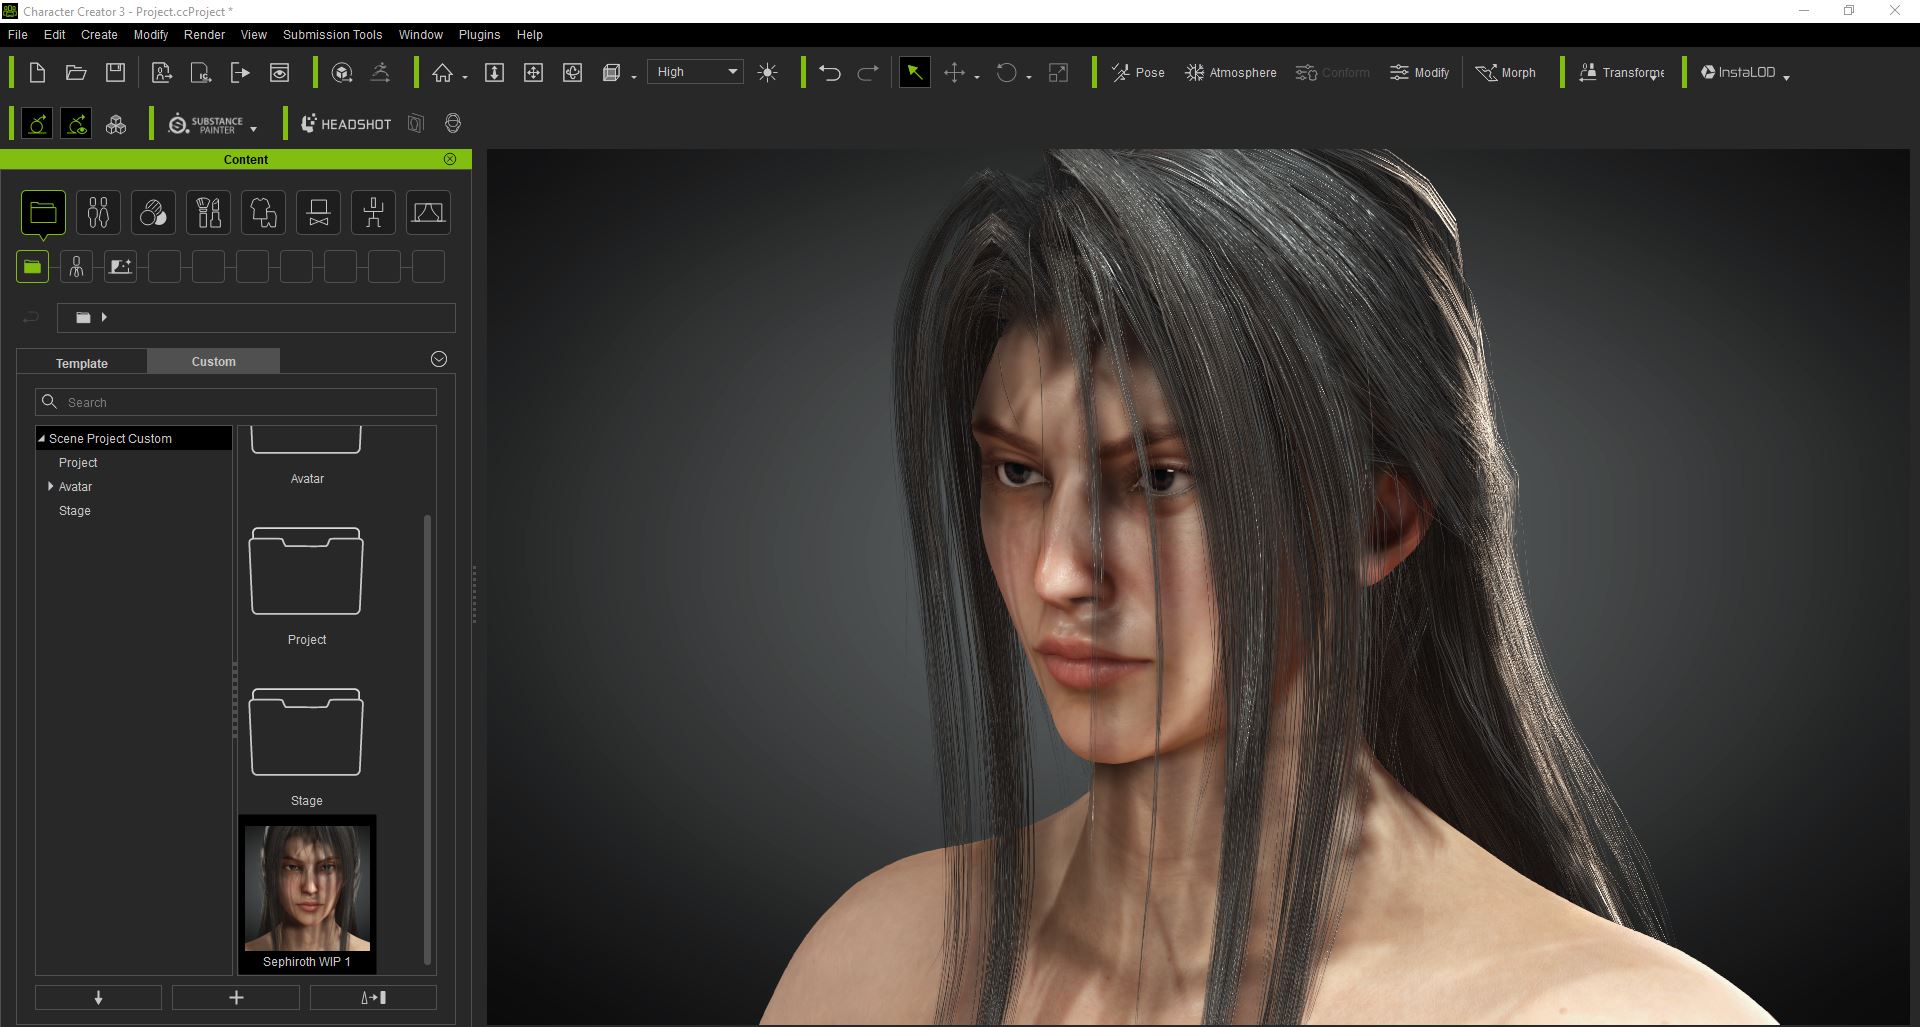This screenshot has height=1027, width=1920.
Task: Open the Atmosphere panel
Action: click(1231, 72)
